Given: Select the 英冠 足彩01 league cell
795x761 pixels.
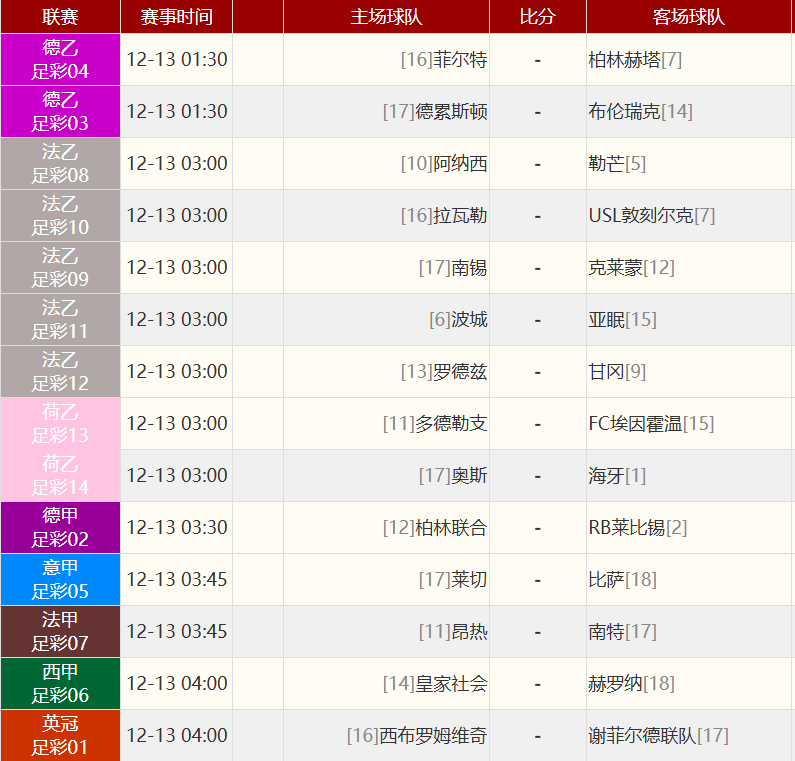Looking at the screenshot, I should [x=60, y=735].
